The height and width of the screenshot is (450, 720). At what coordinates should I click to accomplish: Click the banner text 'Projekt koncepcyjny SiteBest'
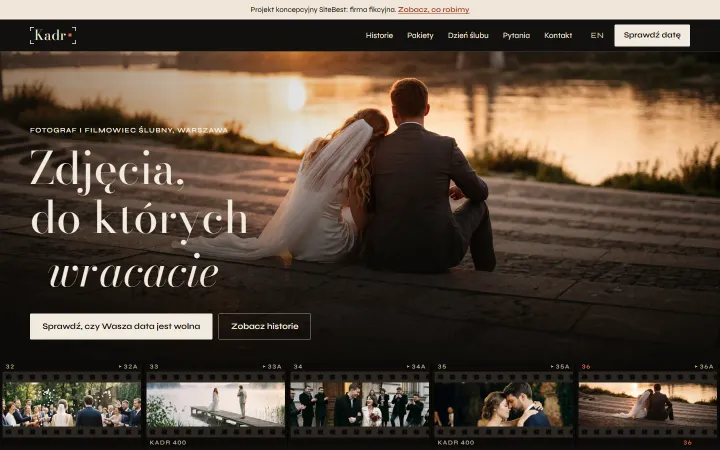click(x=298, y=10)
